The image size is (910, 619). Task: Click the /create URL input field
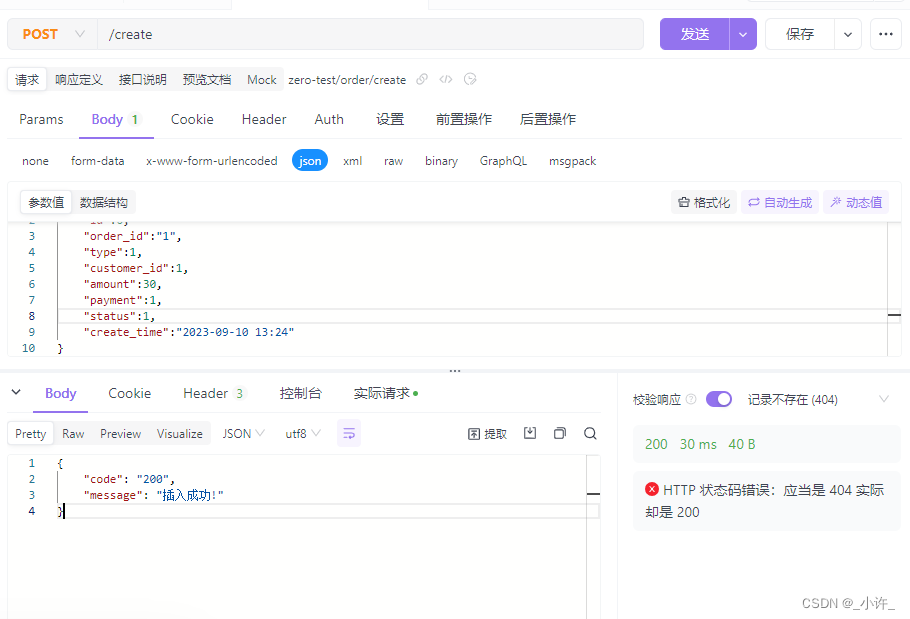click(300, 34)
